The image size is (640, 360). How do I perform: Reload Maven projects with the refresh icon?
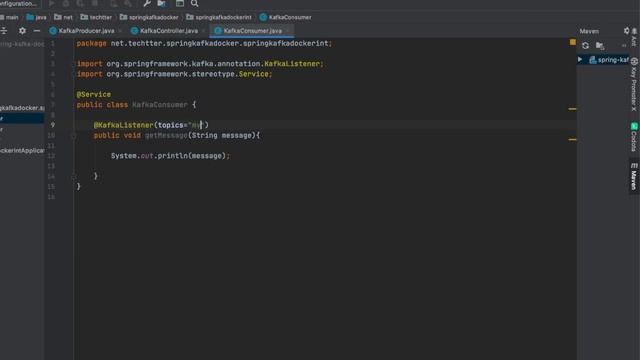pyautogui.click(x=585, y=46)
